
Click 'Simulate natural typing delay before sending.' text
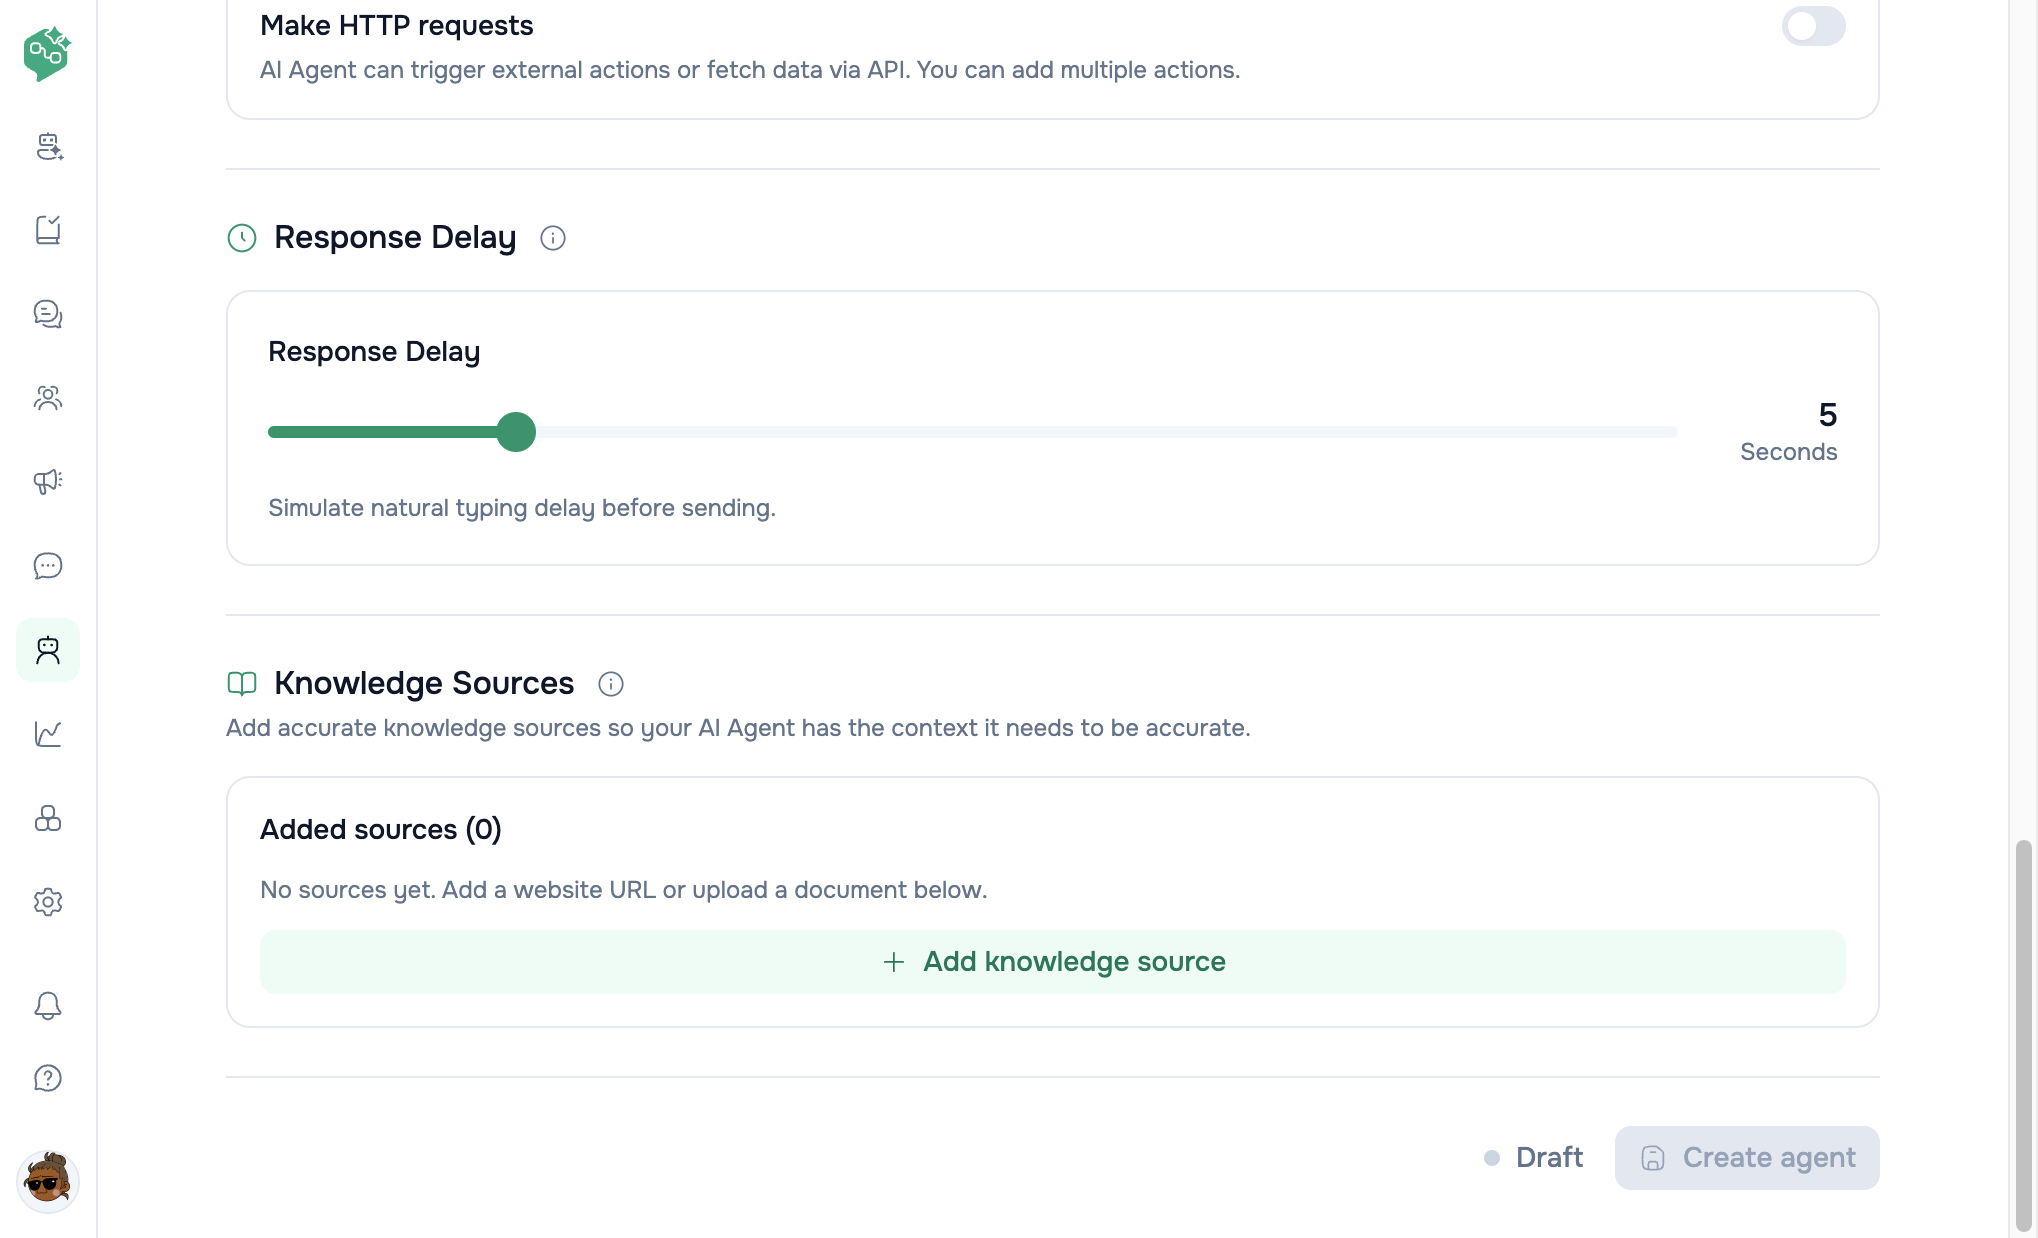click(x=522, y=508)
